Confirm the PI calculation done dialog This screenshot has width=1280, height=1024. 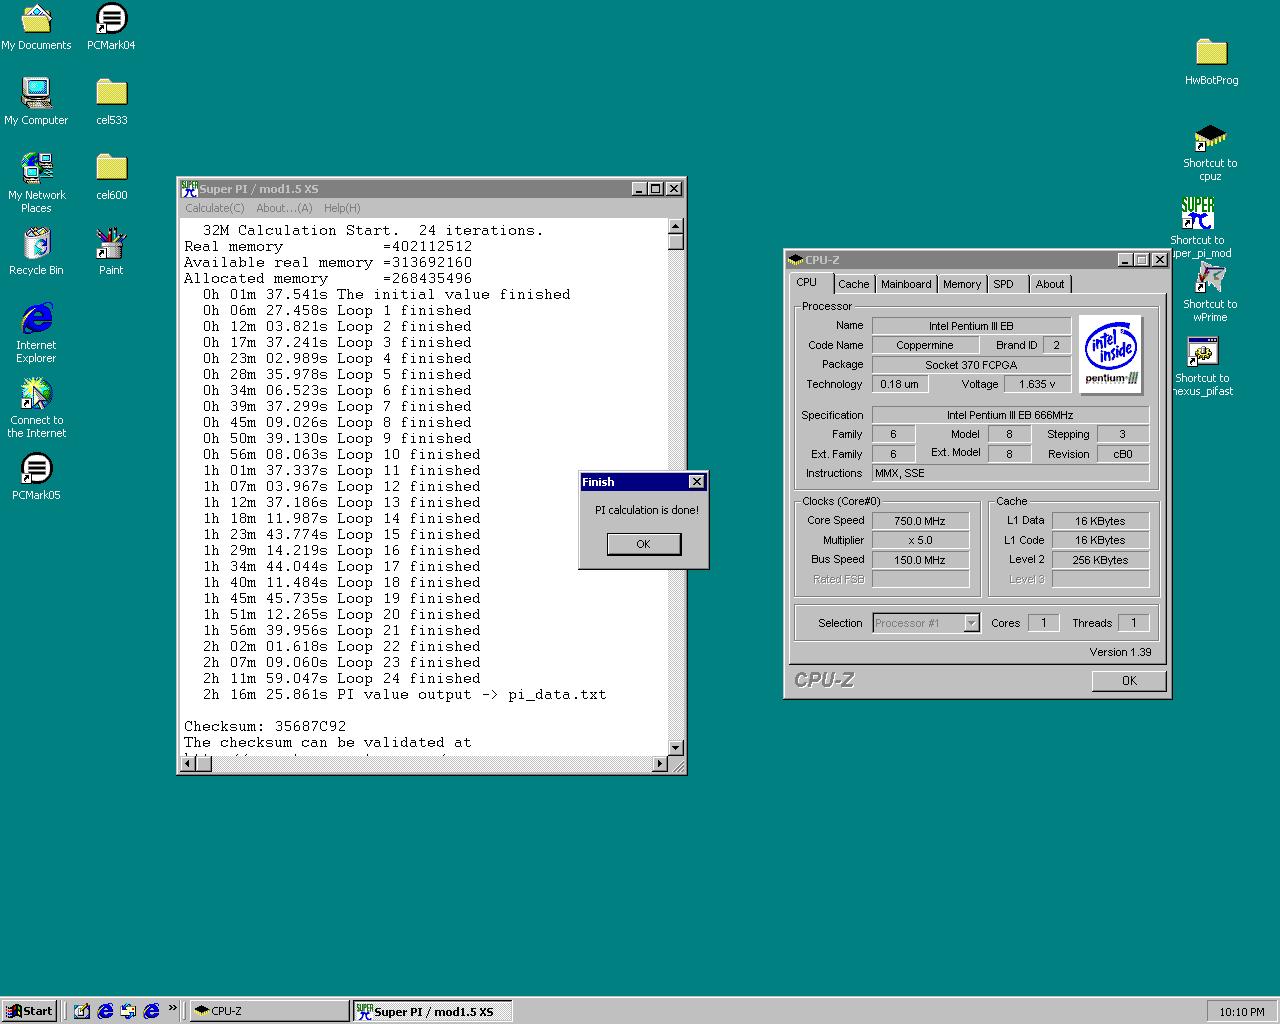pyautogui.click(x=643, y=544)
